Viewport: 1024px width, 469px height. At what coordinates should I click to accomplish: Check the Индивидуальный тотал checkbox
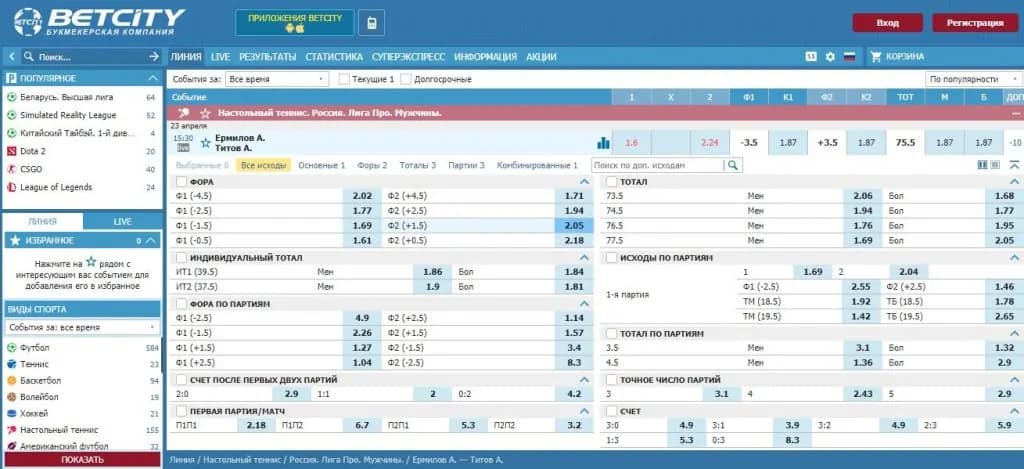tap(181, 257)
